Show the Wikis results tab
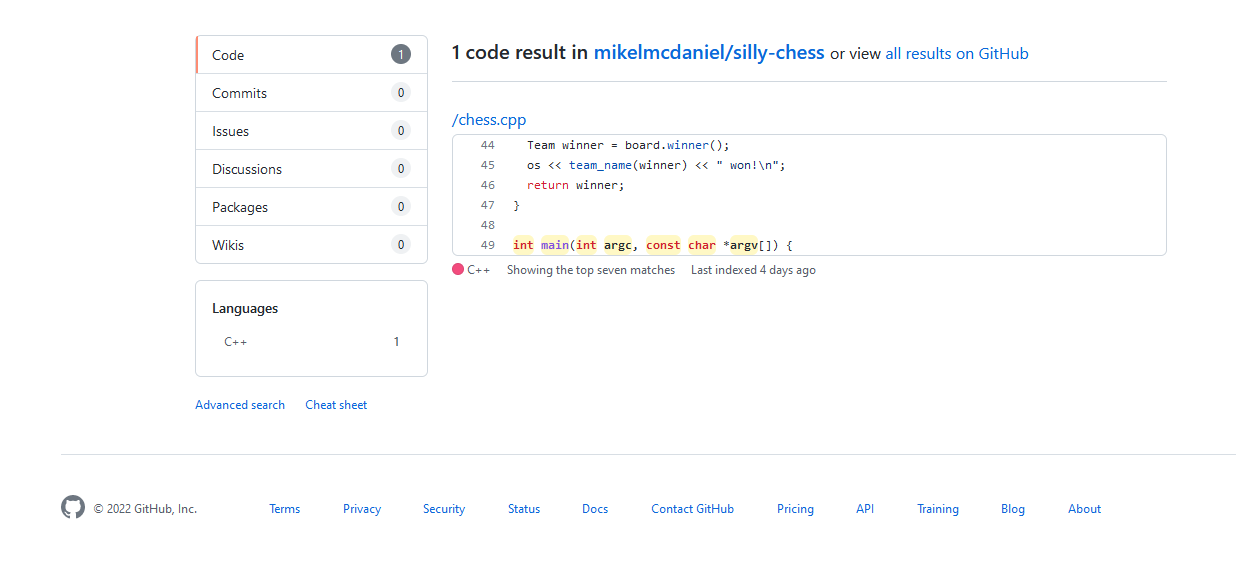This screenshot has height=583, width=1236. (311, 245)
